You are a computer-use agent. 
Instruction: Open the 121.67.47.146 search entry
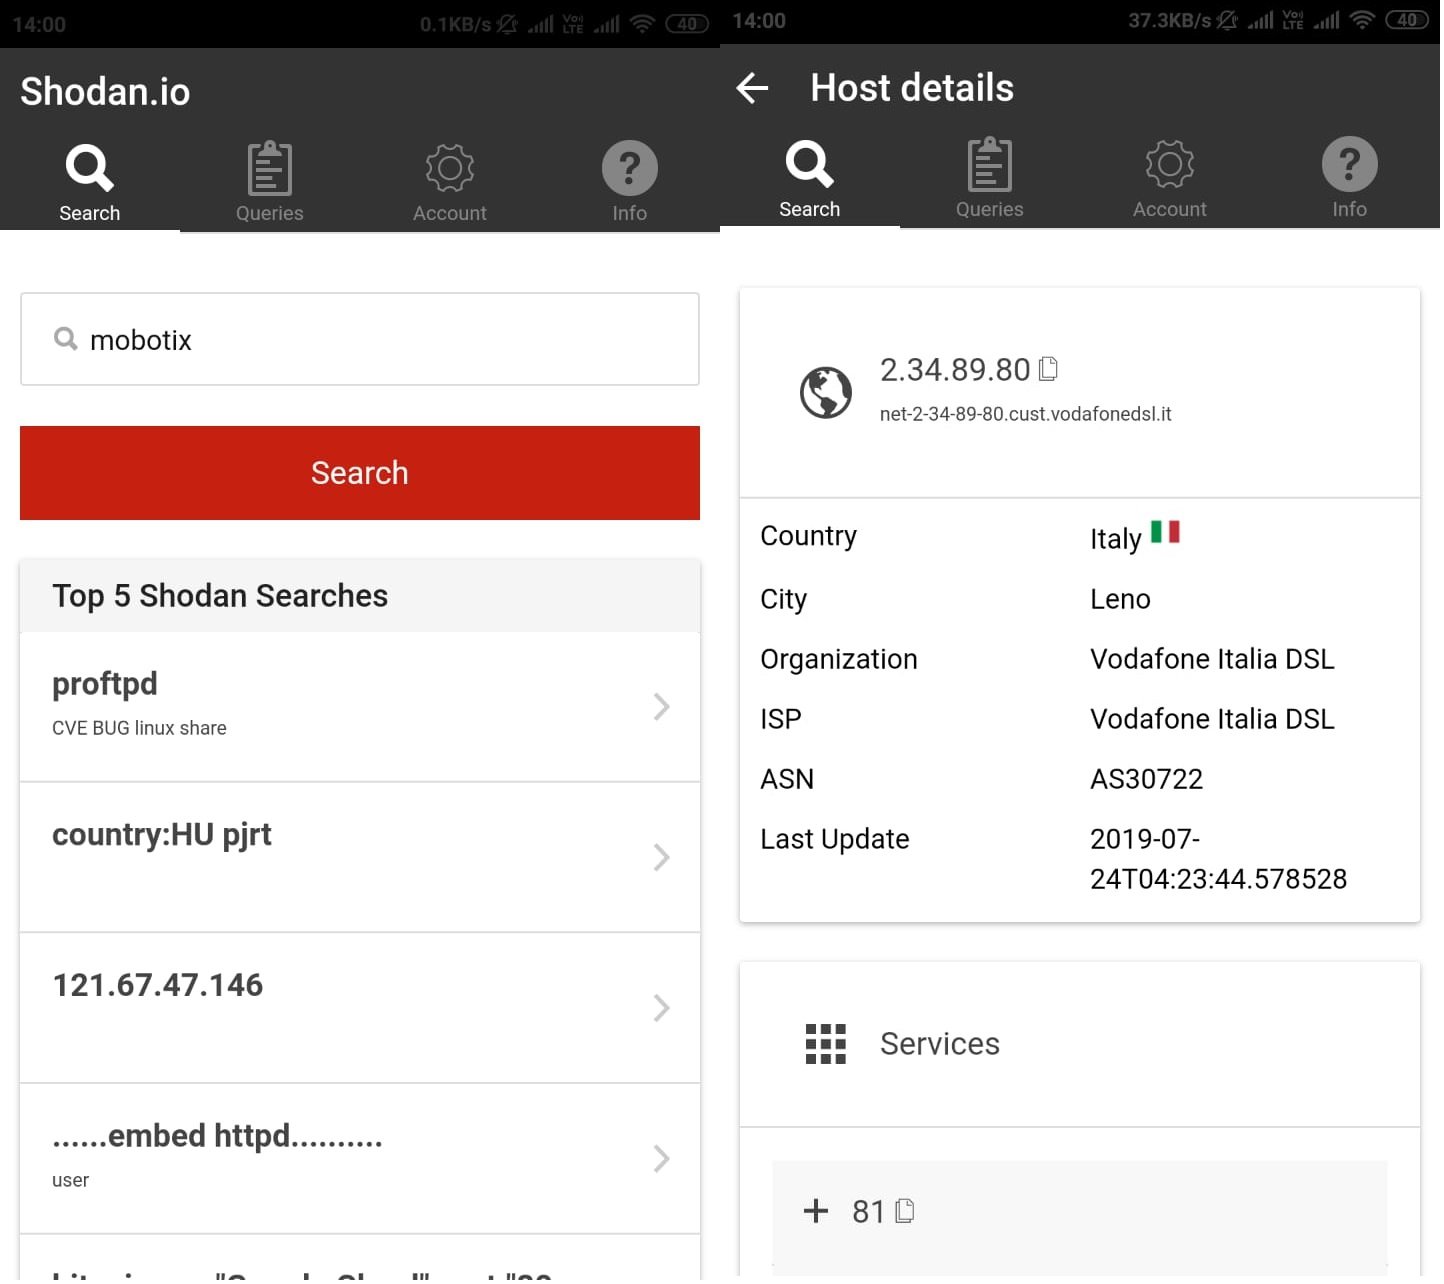point(360,1008)
